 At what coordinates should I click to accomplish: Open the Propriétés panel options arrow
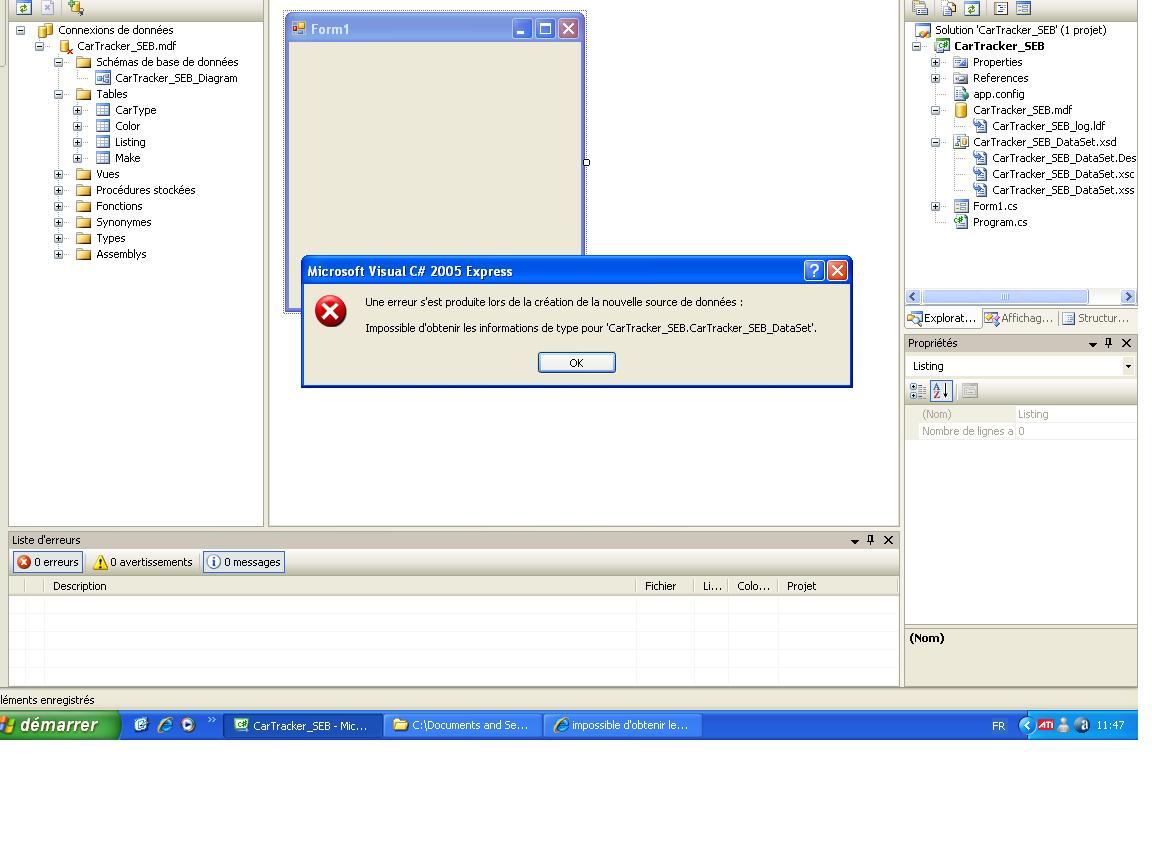tap(1092, 344)
